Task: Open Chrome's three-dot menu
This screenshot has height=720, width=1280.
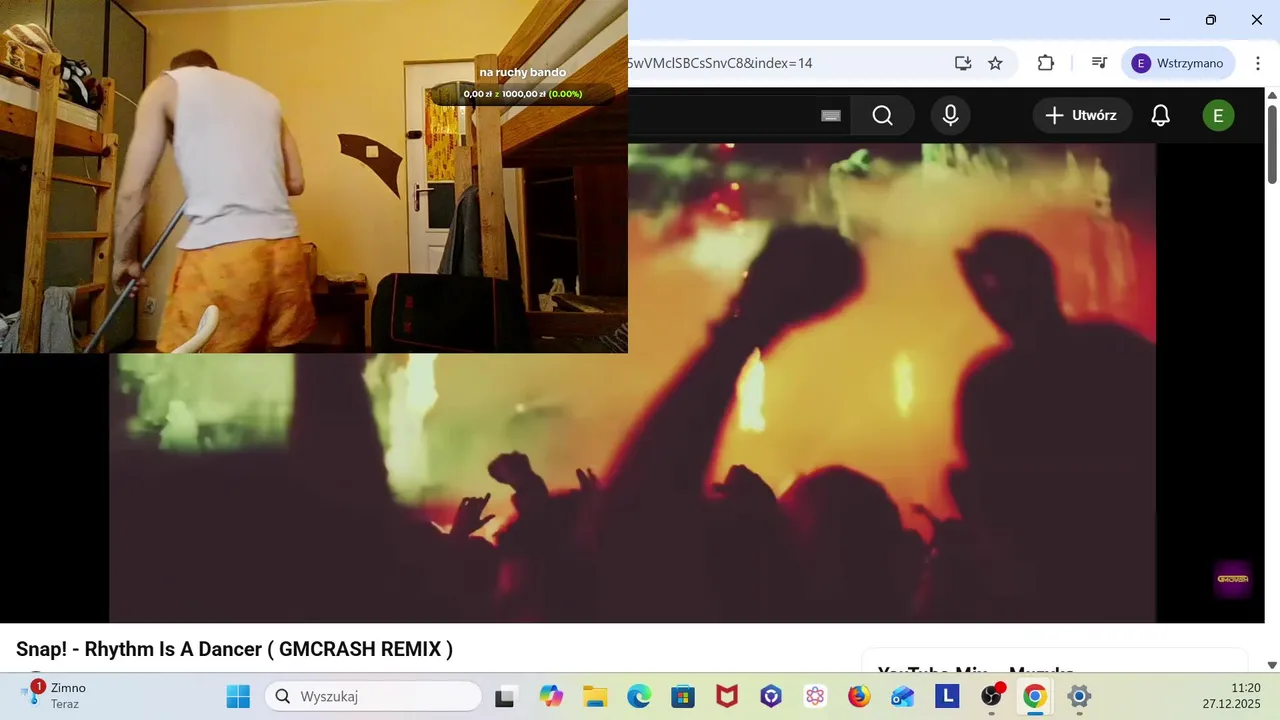Action: point(1258,63)
